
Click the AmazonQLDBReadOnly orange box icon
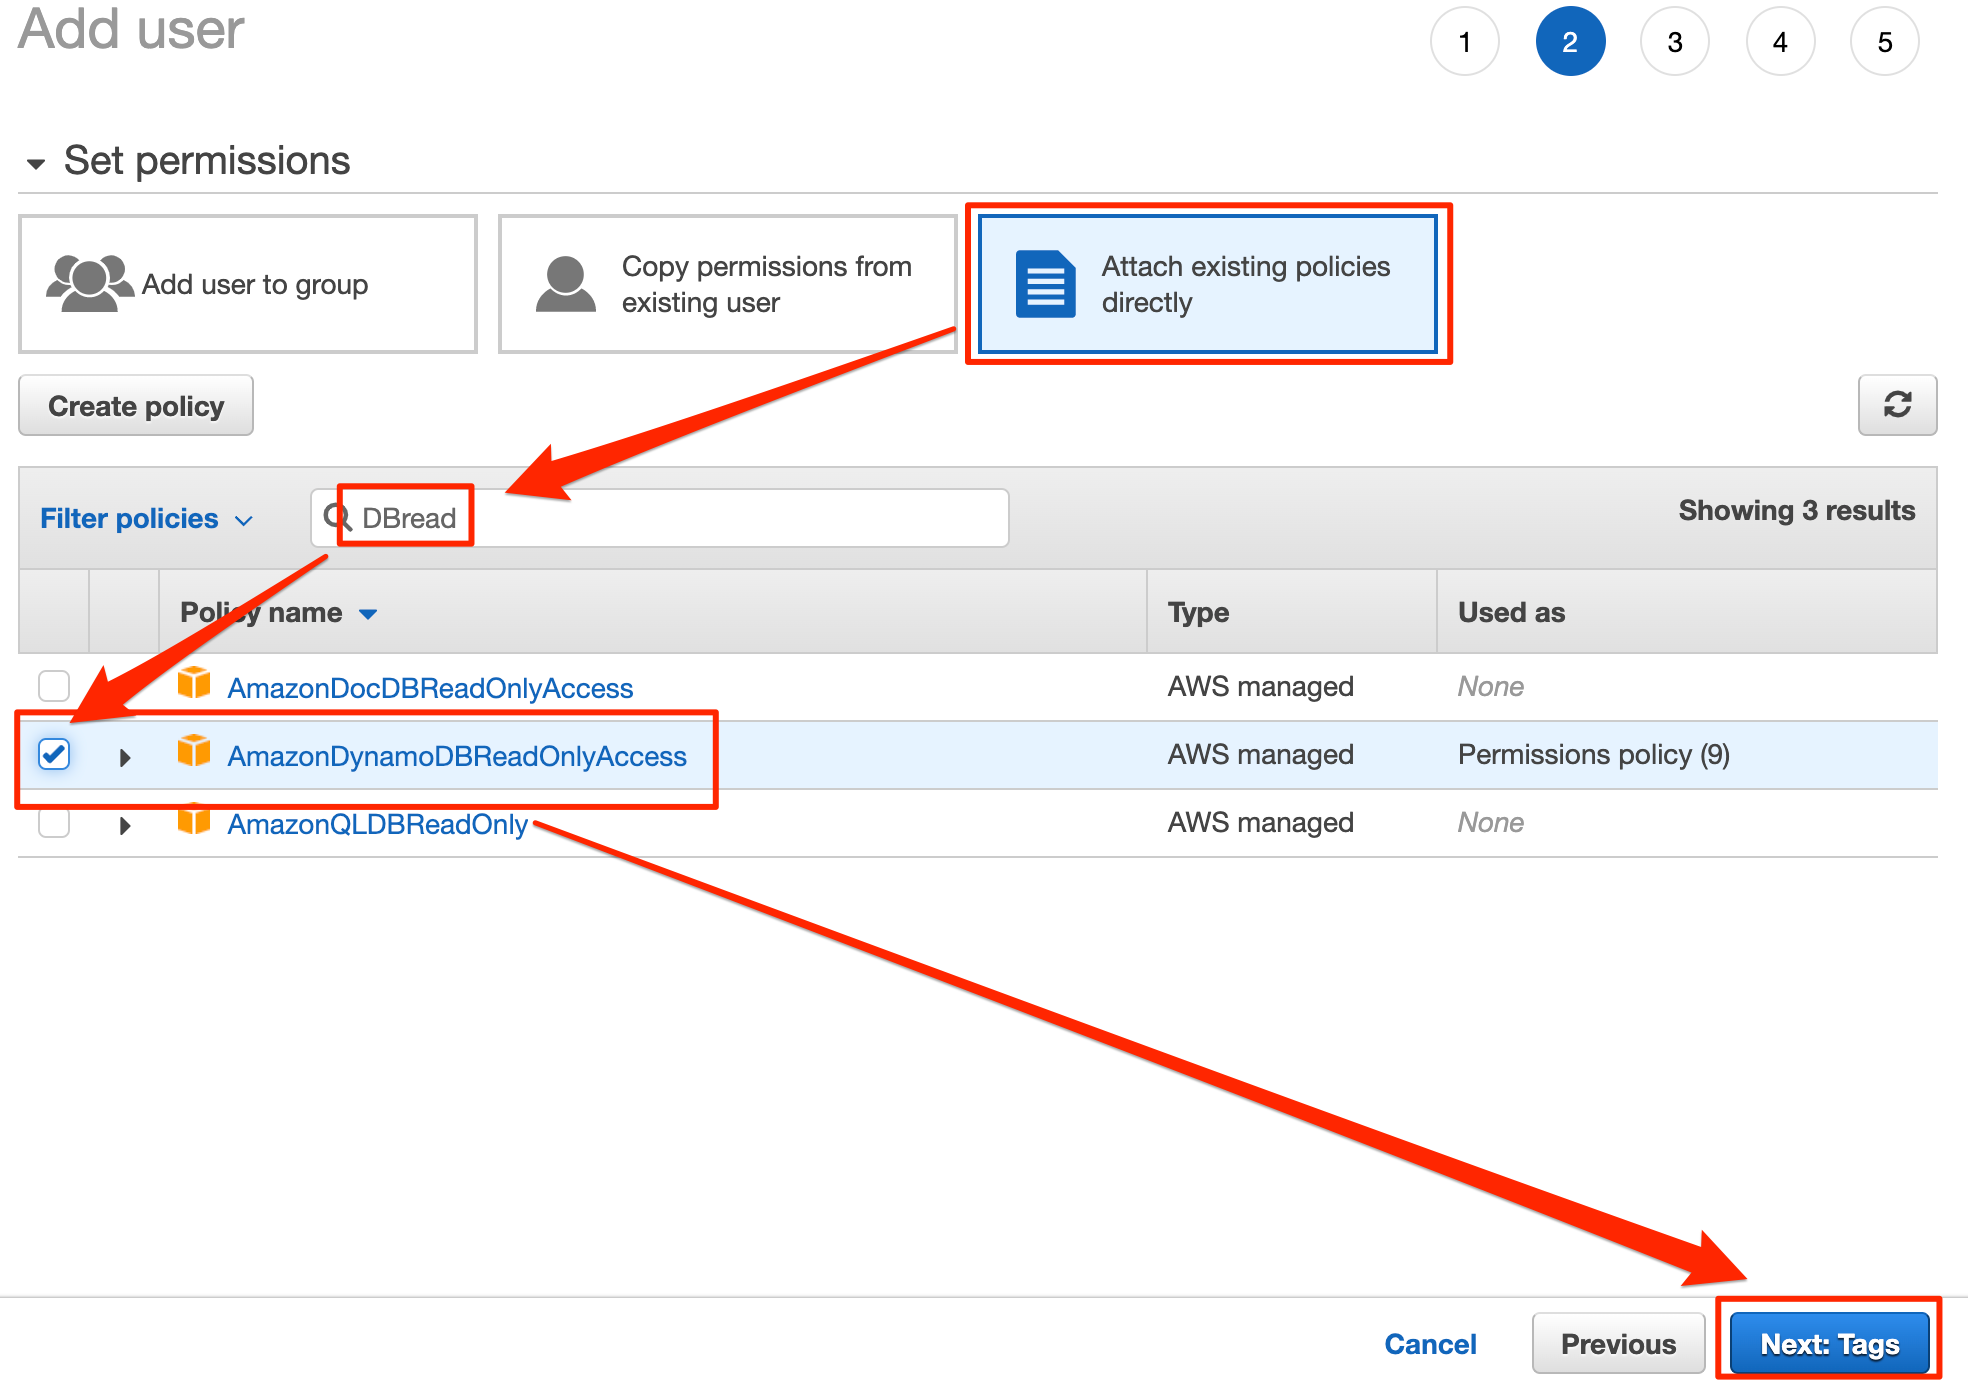194,821
